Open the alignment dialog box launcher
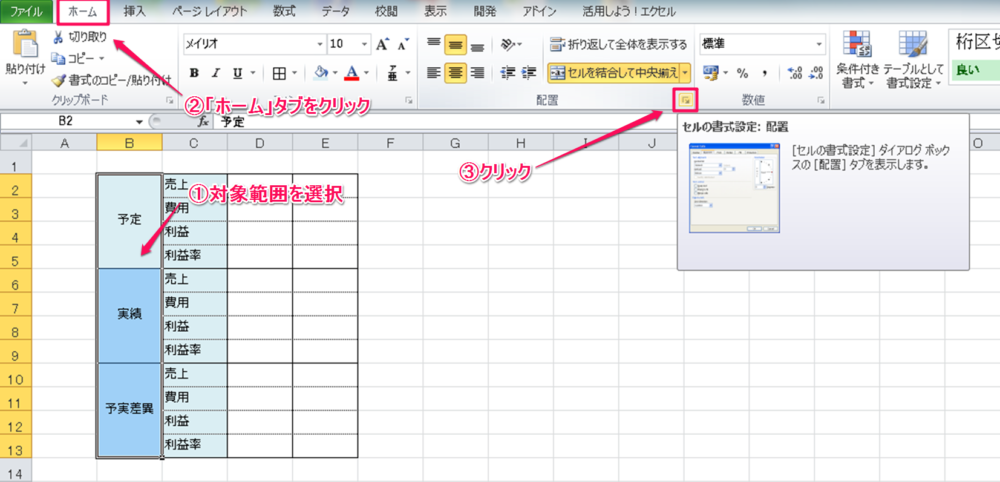Screen dimensions: 1000x482 pos(686,100)
